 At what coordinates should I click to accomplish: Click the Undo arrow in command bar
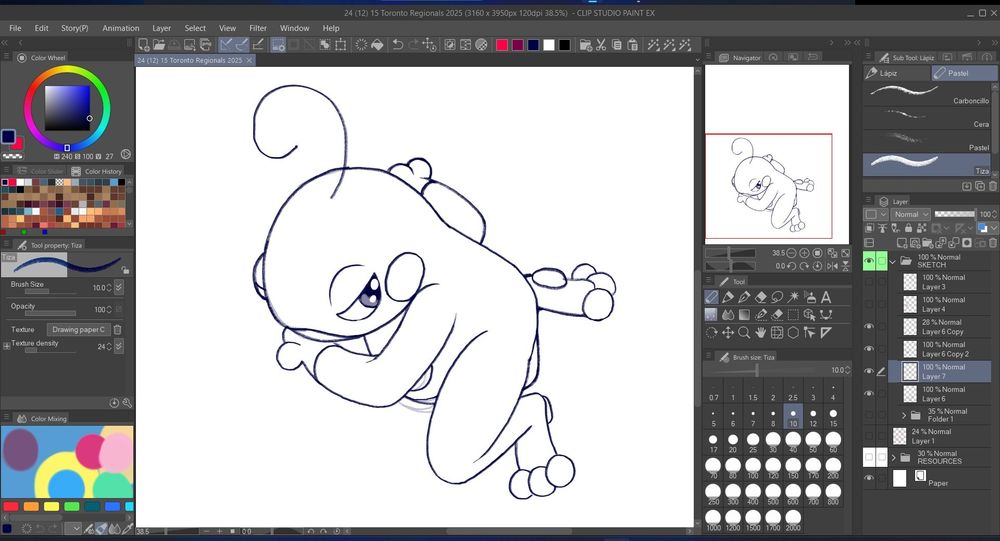[x=397, y=45]
